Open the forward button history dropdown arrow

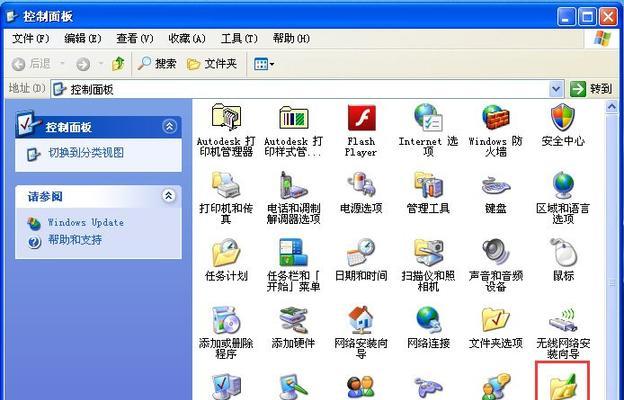tap(101, 64)
